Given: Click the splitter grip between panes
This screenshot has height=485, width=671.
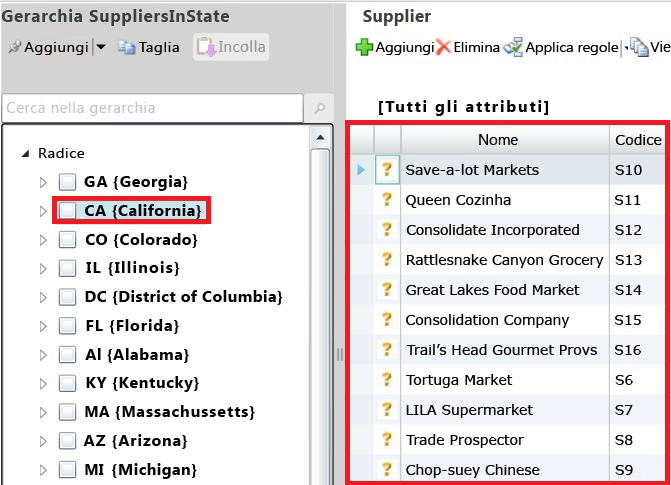Looking at the screenshot, I should tap(339, 355).
